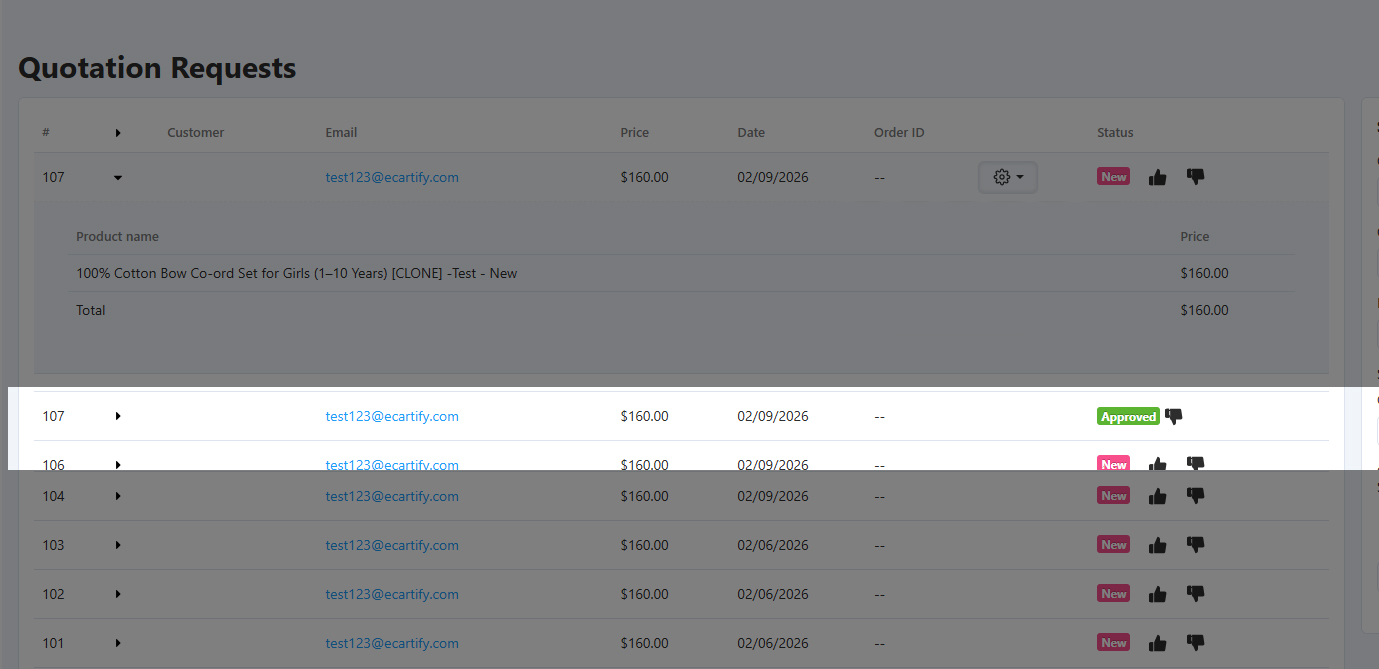This screenshot has width=1379, height=669.
Task: Open the gear actions dropdown for quote 107
Action: coord(1007,177)
